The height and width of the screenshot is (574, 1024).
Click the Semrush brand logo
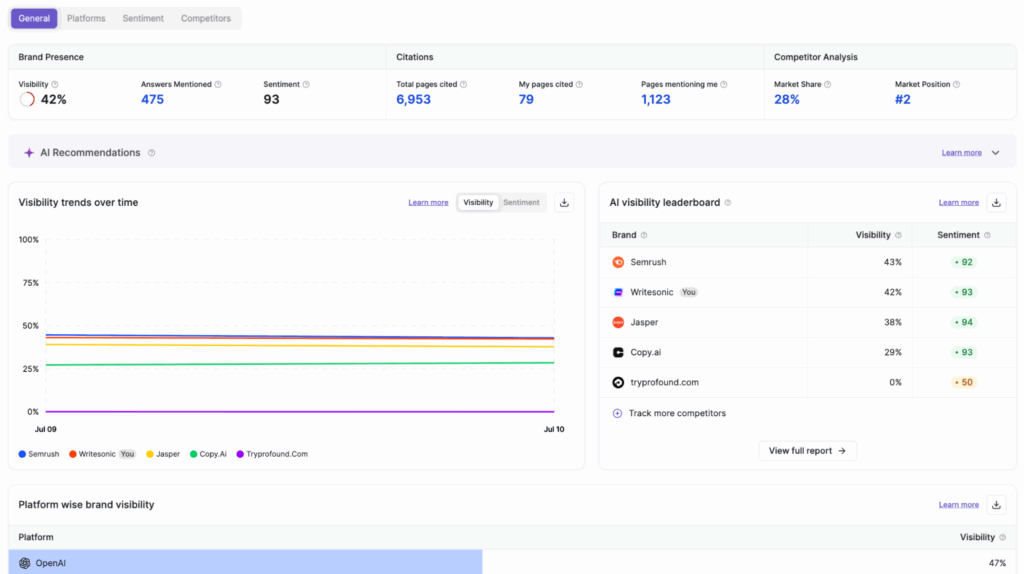click(x=618, y=262)
